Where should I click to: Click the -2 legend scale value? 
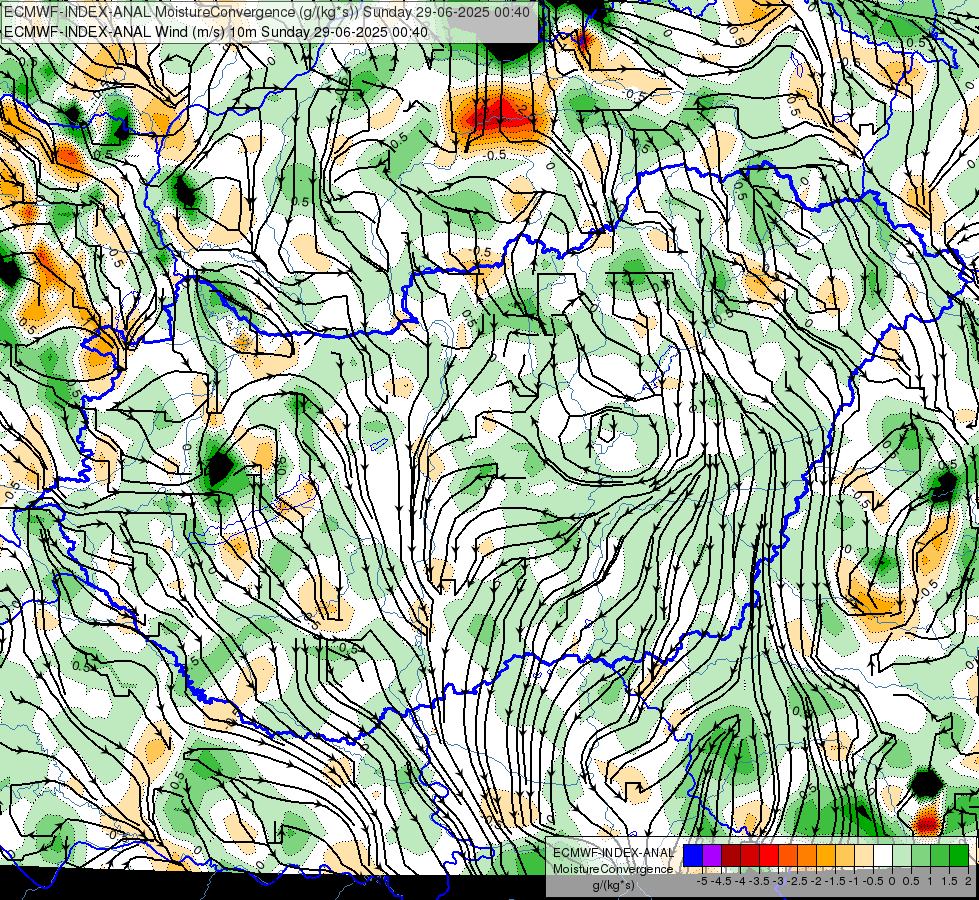[816, 881]
